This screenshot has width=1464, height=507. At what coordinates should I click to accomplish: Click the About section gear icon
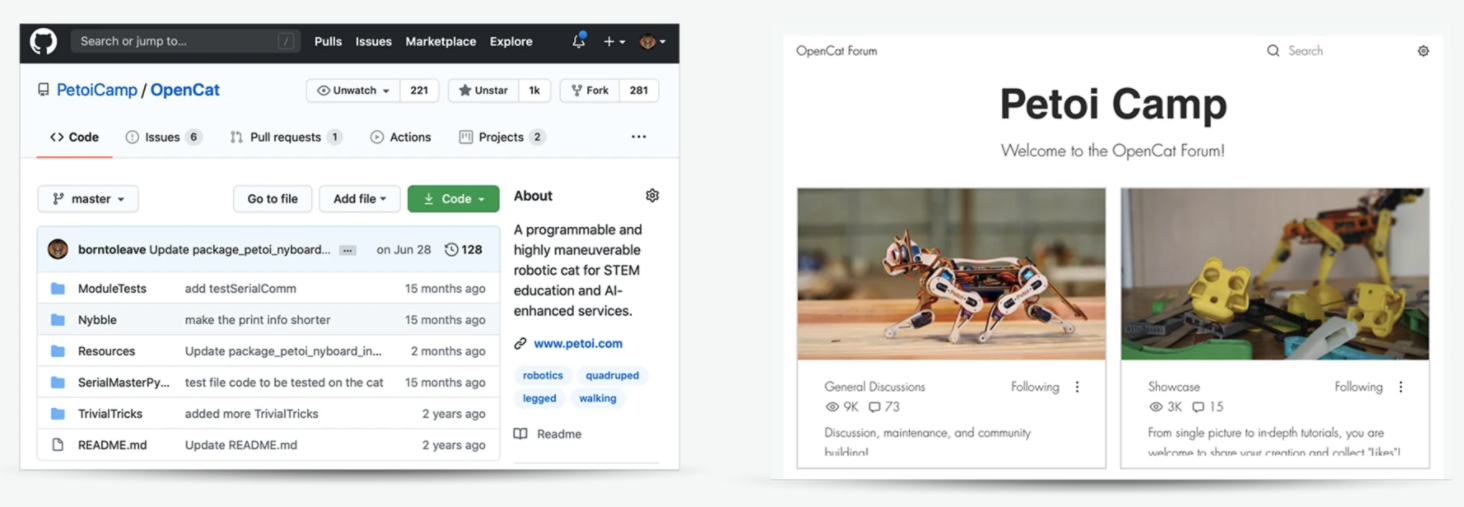tap(652, 196)
